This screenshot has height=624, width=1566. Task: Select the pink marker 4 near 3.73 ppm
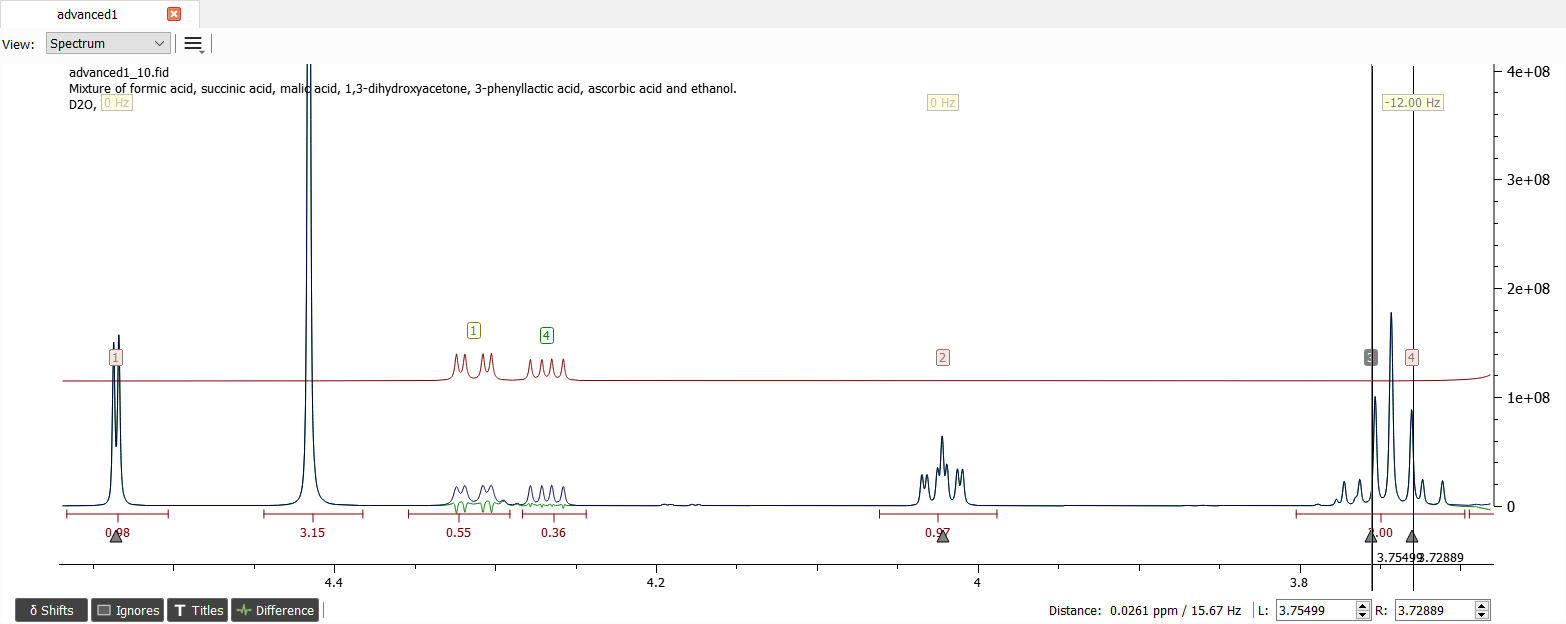point(1411,357)
